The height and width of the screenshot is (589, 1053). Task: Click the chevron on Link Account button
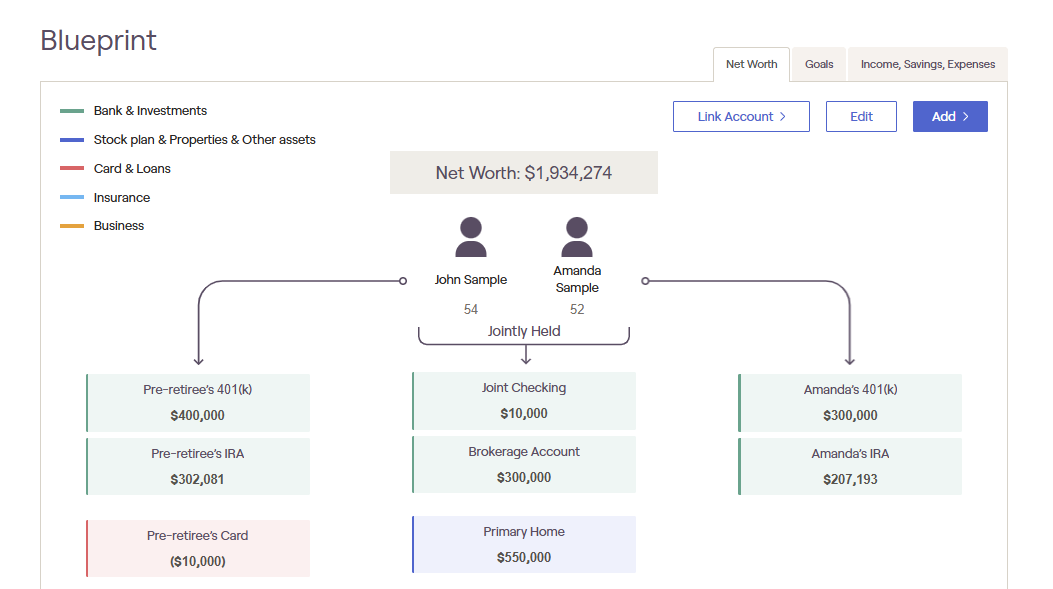782,116
